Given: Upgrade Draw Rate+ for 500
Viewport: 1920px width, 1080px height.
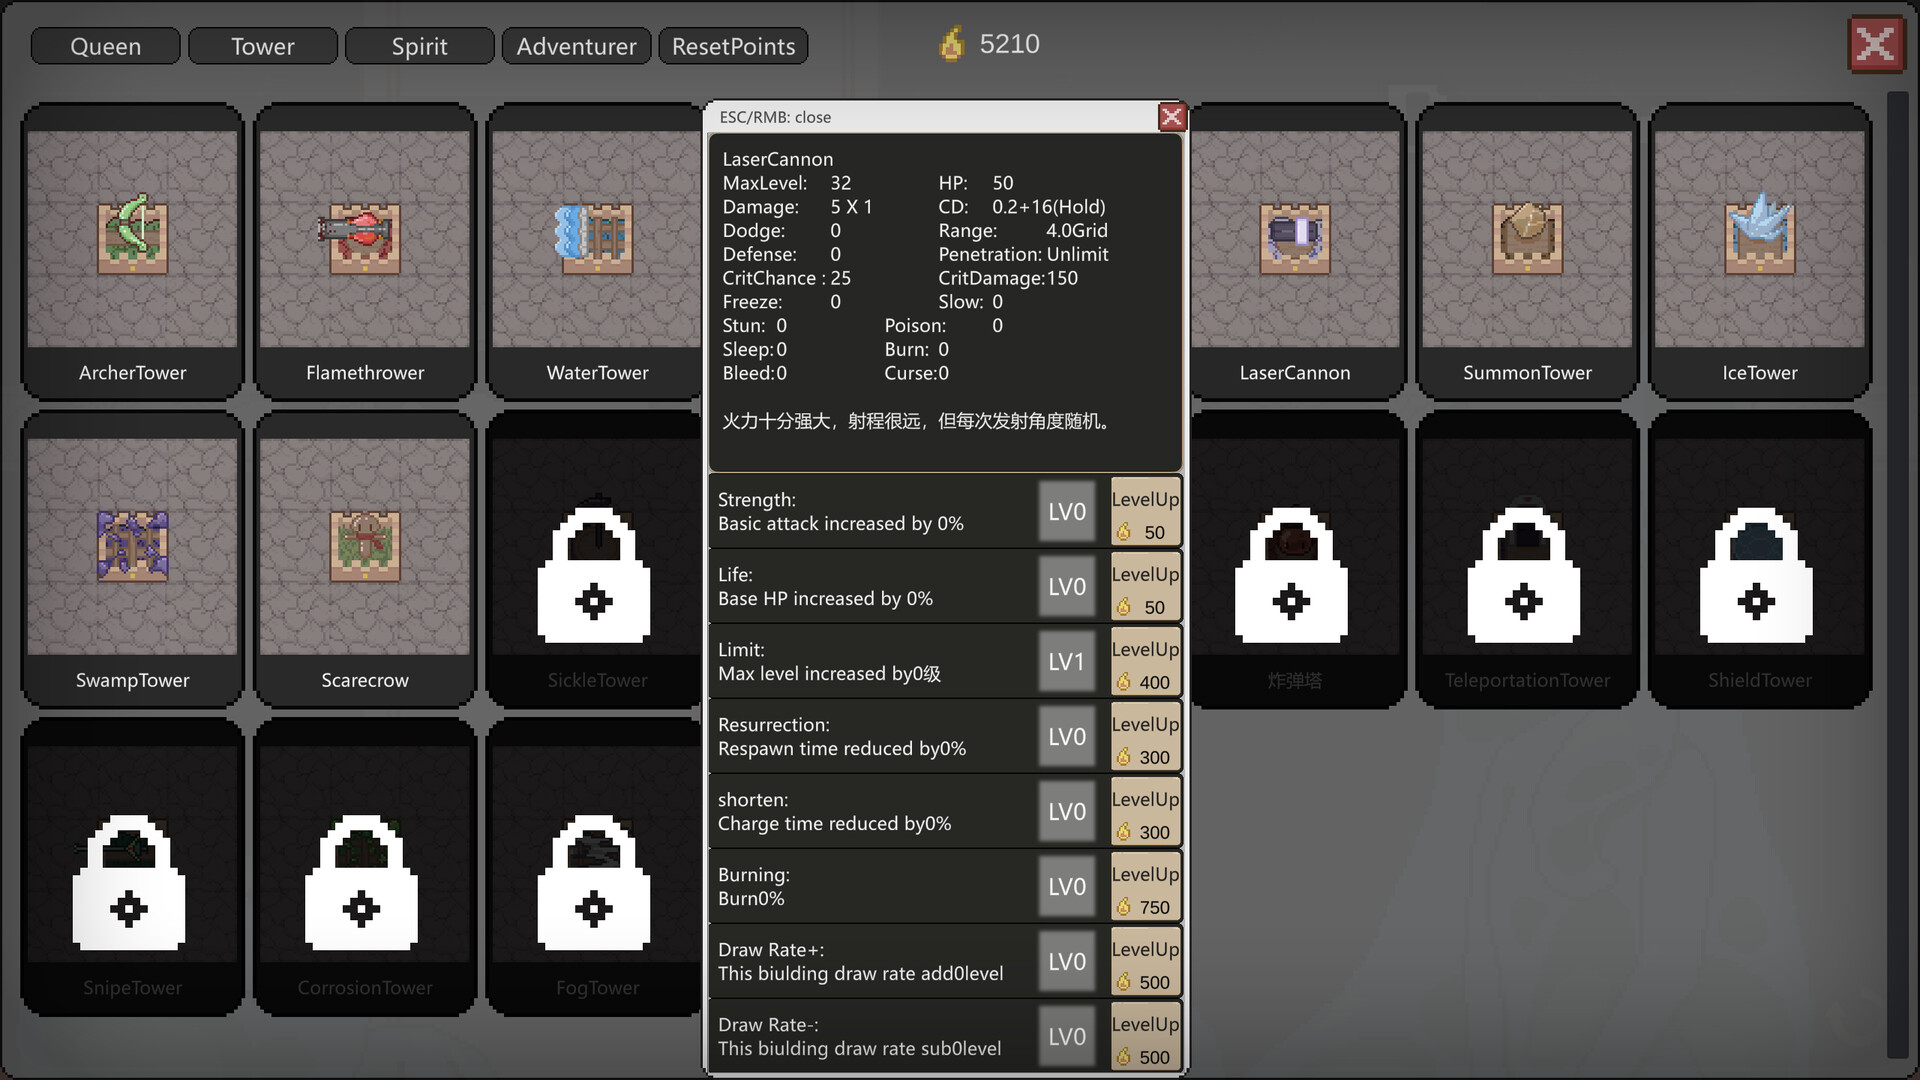Looking at the screenshot, I should [x=1145, y=962].
